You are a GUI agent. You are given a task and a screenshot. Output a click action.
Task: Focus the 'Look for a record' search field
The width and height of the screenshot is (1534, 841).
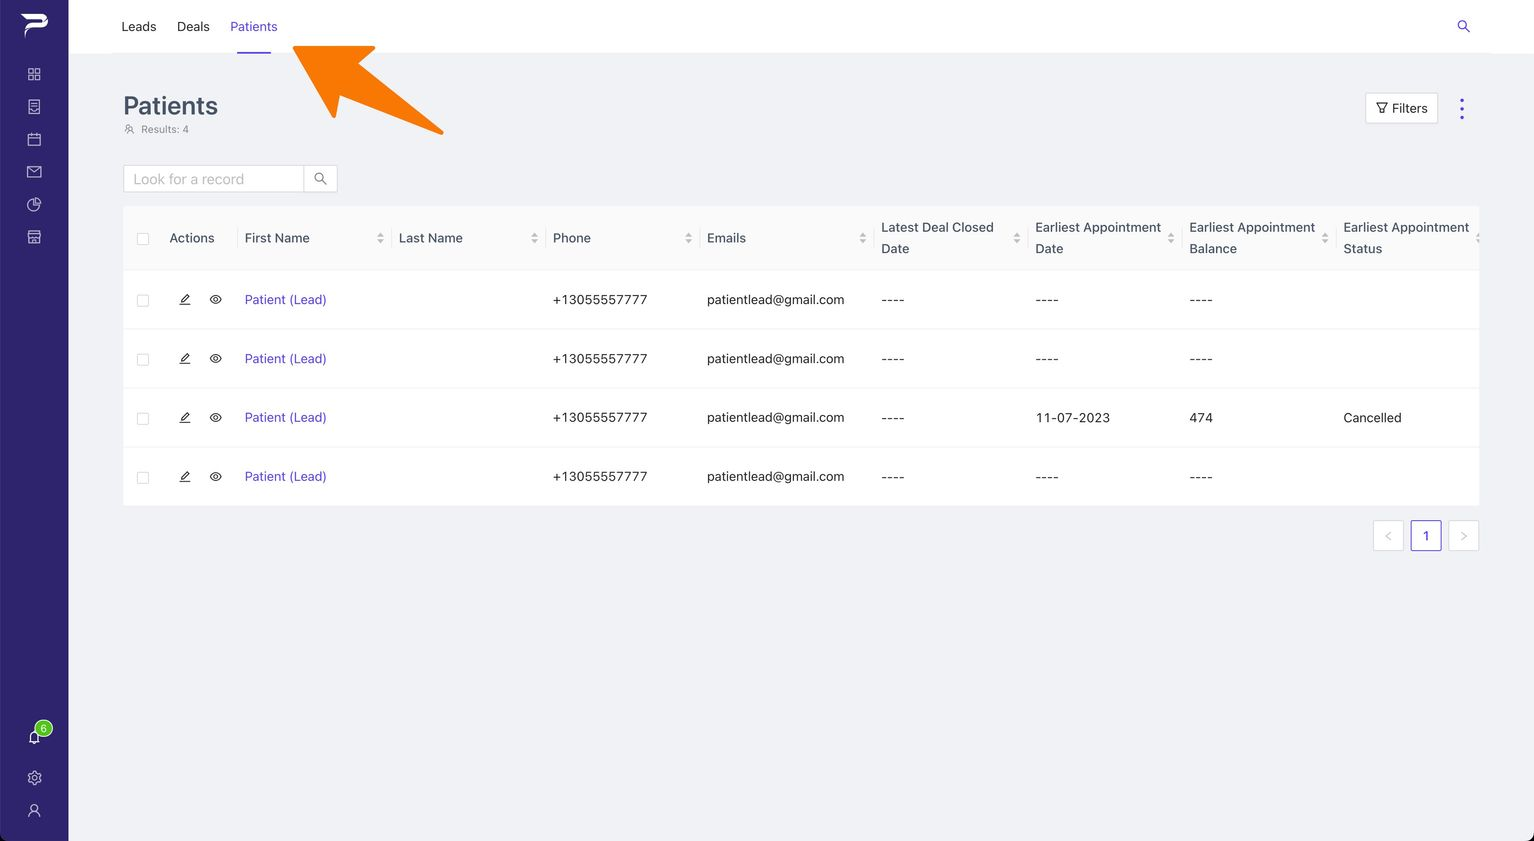coord(213,179)
